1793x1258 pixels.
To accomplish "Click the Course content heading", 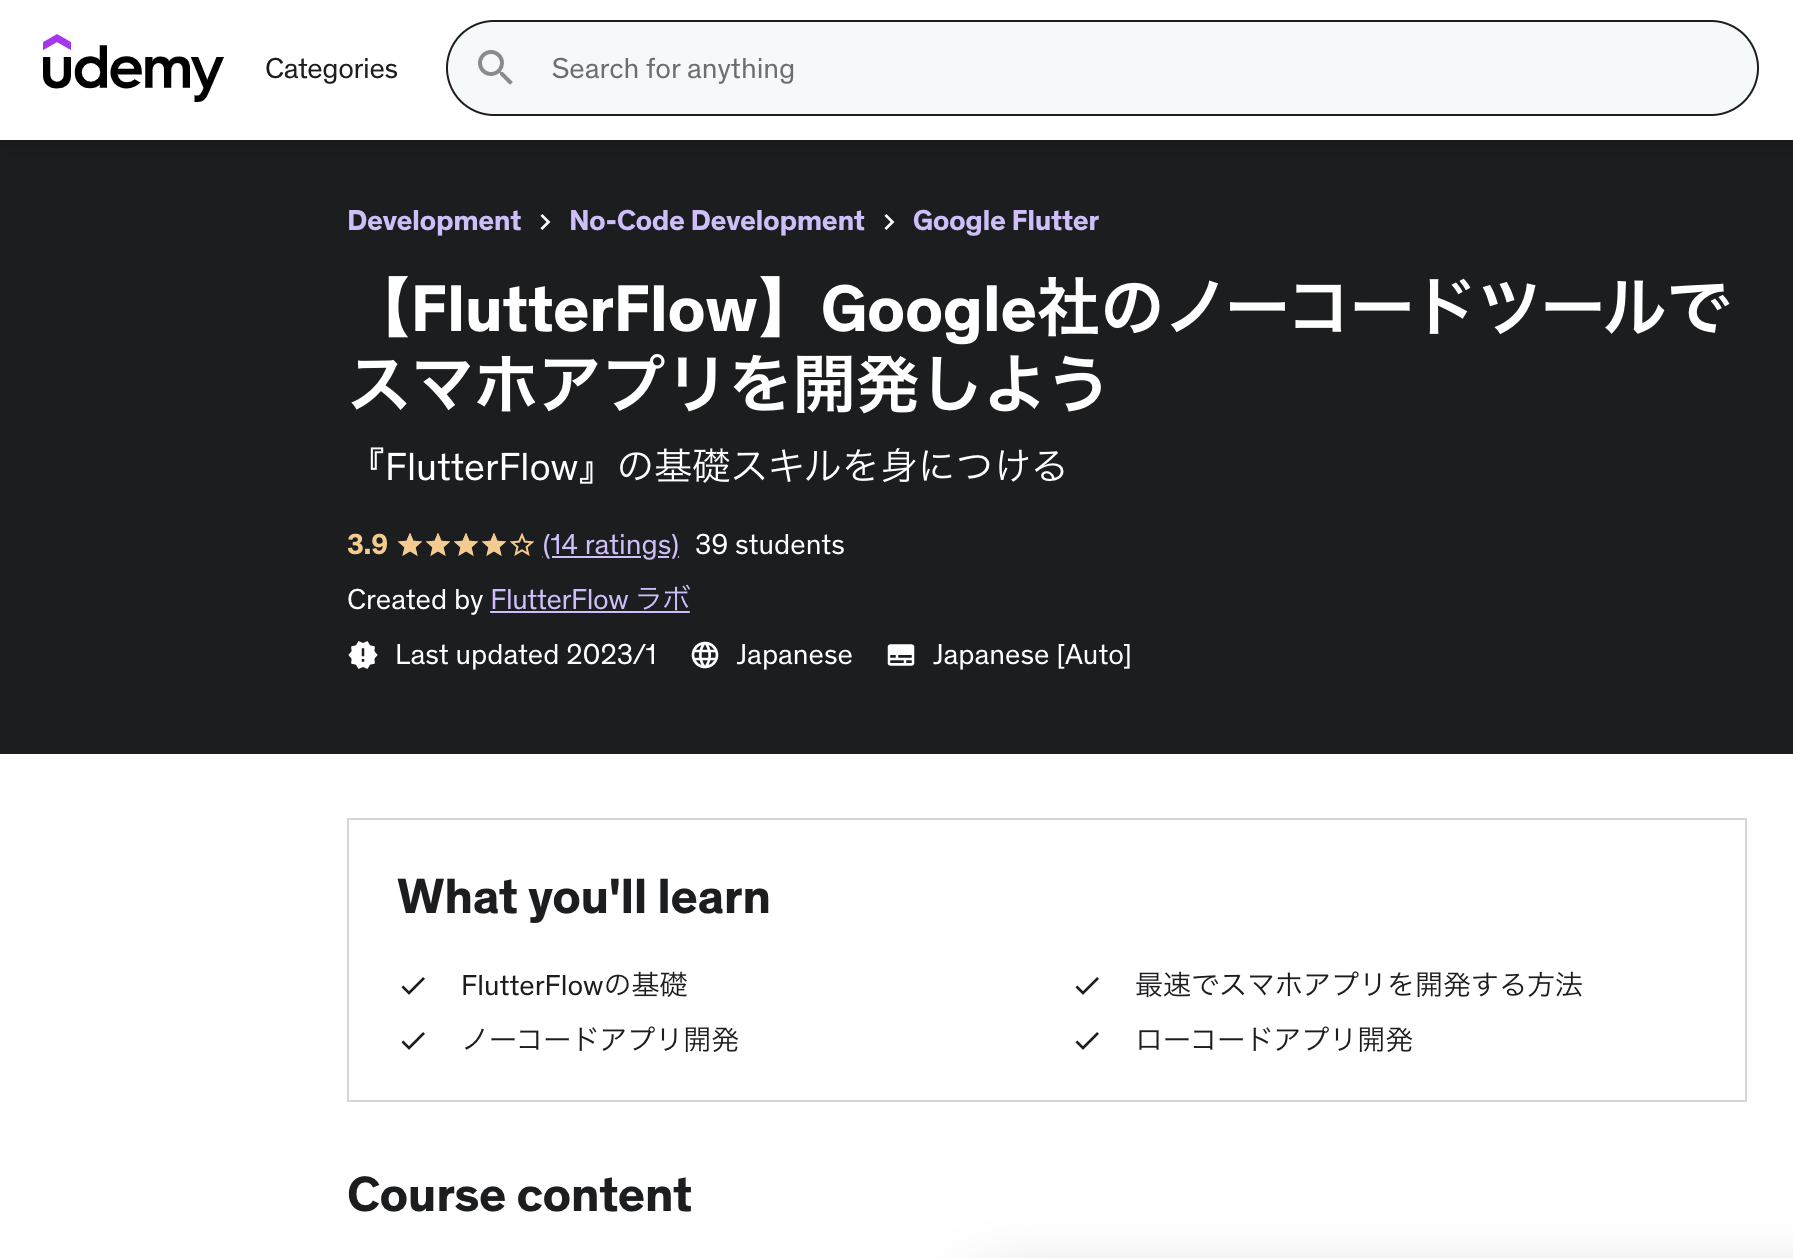I will point(520,1195).
